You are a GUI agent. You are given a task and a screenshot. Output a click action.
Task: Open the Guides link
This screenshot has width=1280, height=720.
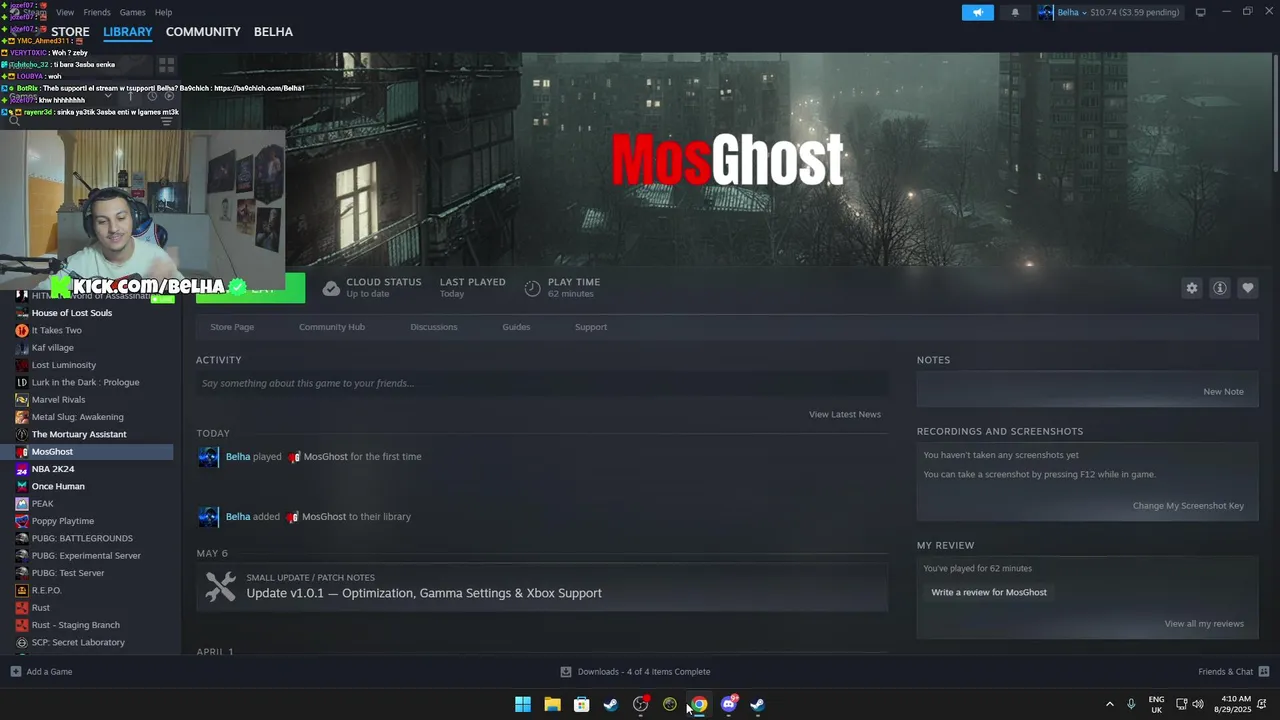516,327
